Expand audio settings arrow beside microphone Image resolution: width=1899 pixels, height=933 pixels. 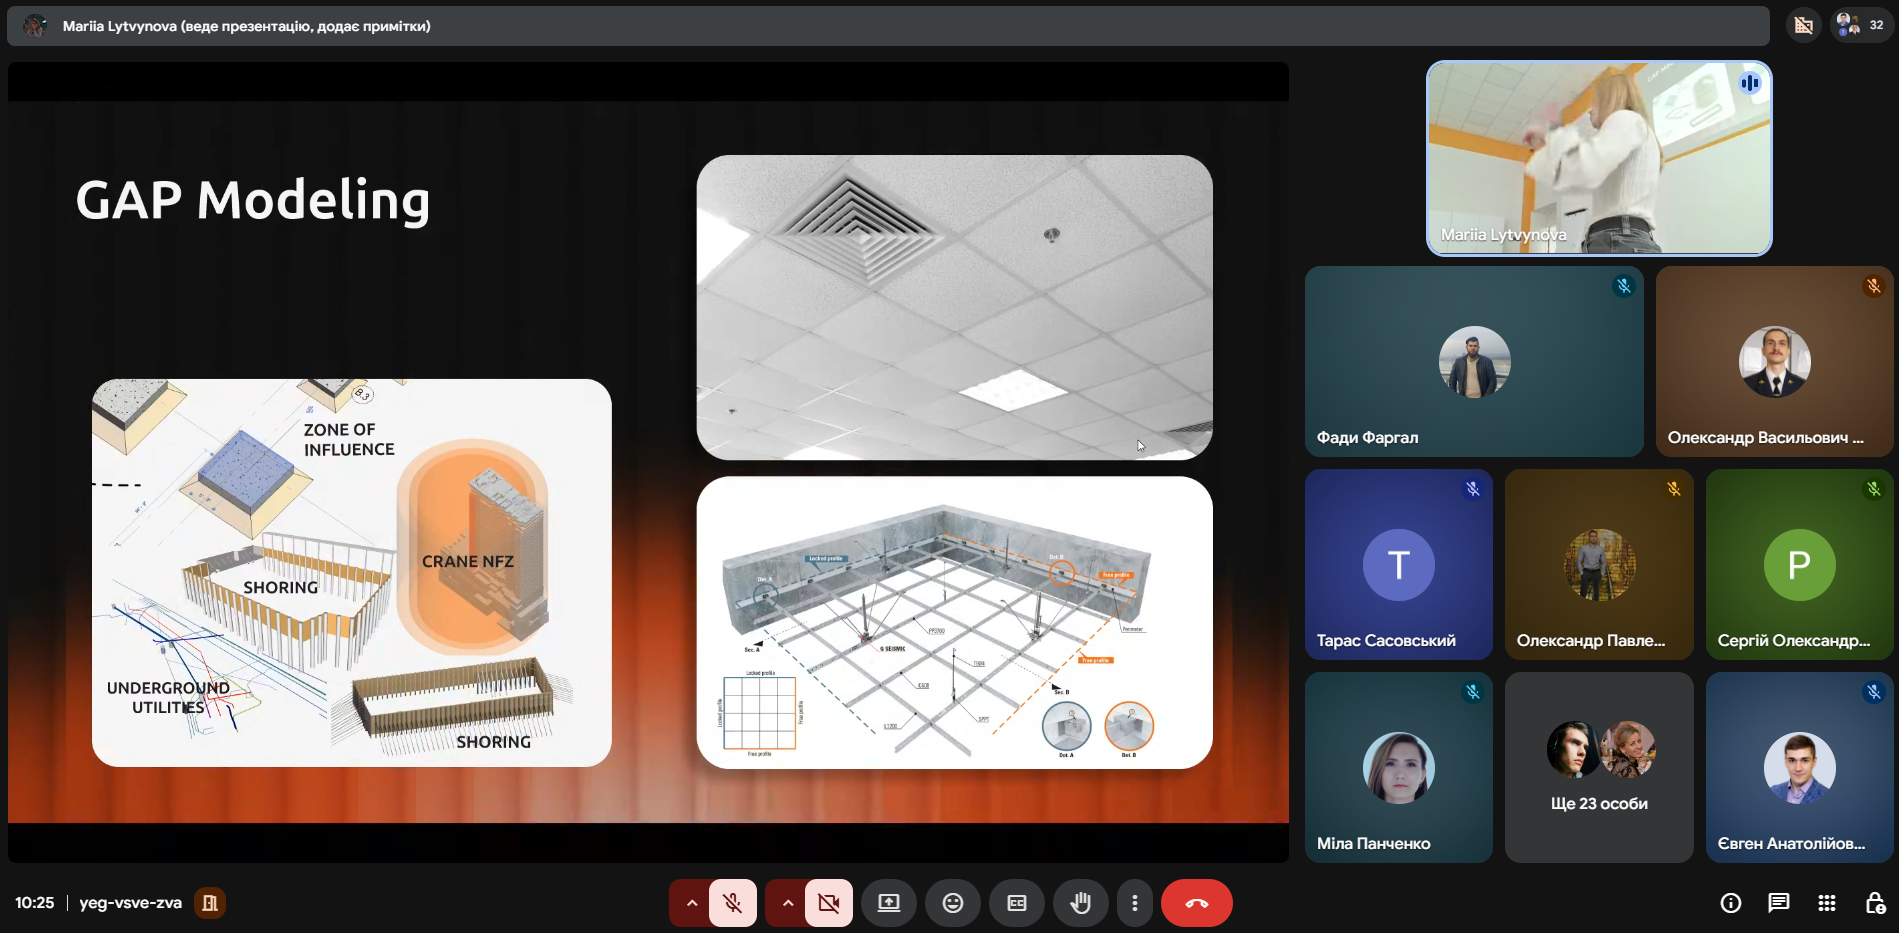click(x=691, y=903)
